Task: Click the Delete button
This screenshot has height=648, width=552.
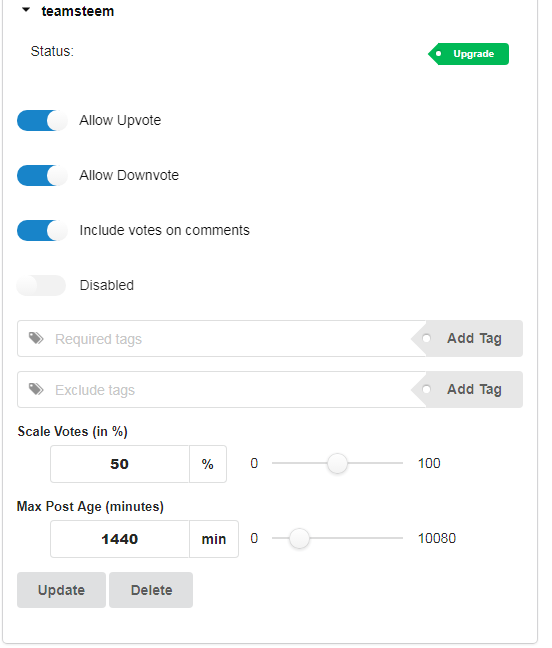Action: click(x=151, y=590)
